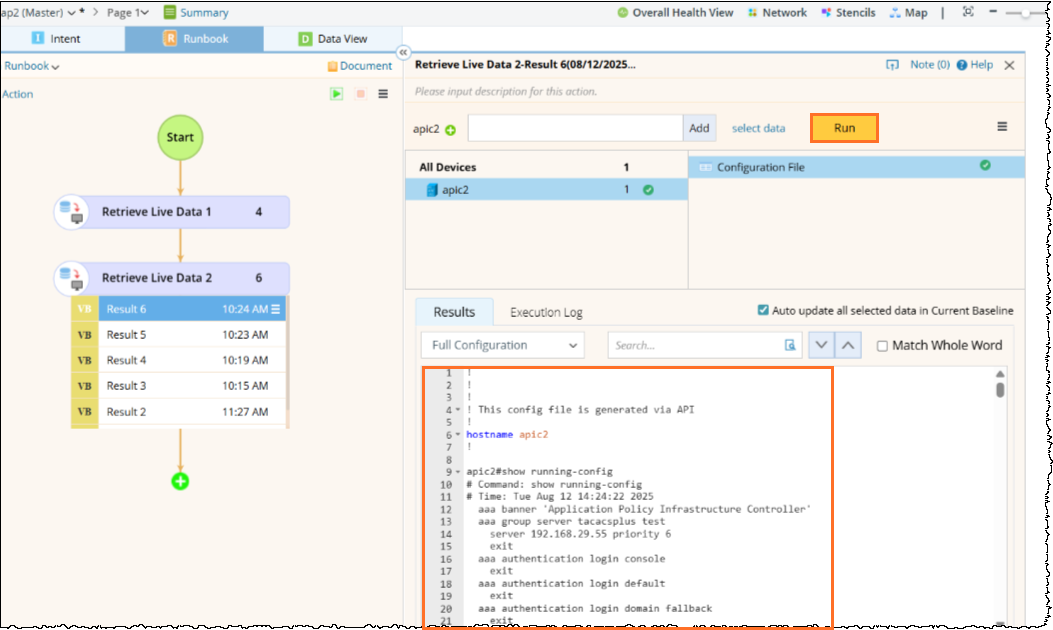Click the fit-to-screen icon in top bar
This screenshot has width=1053, height=630.
967,13
